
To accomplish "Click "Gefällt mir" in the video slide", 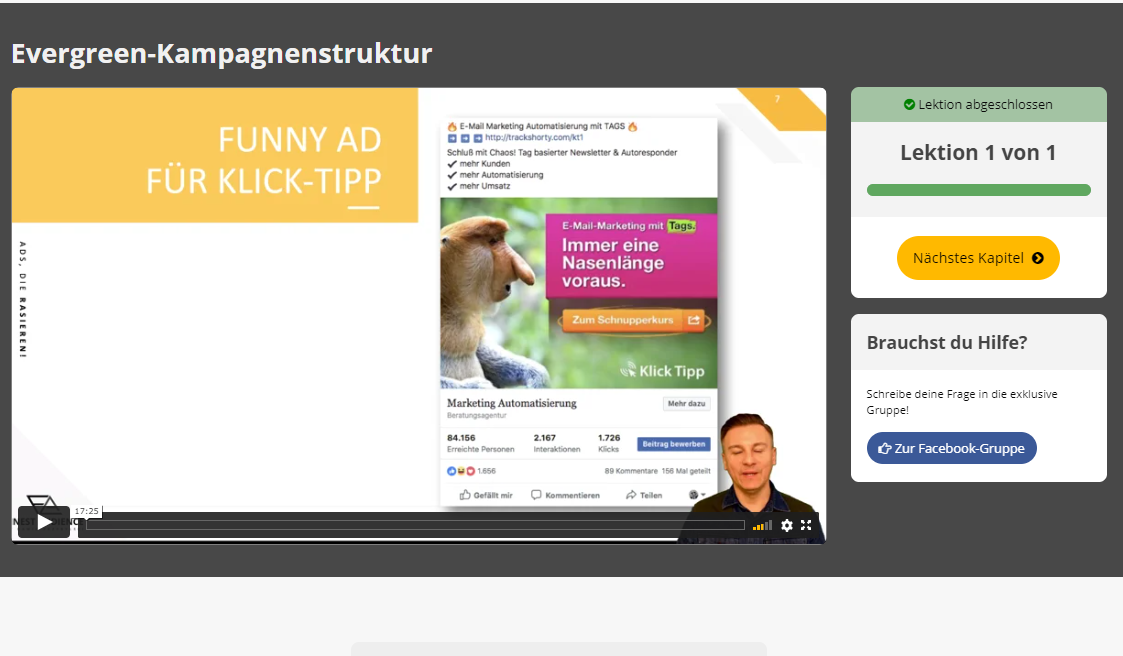I will click(x=486, y=495).
